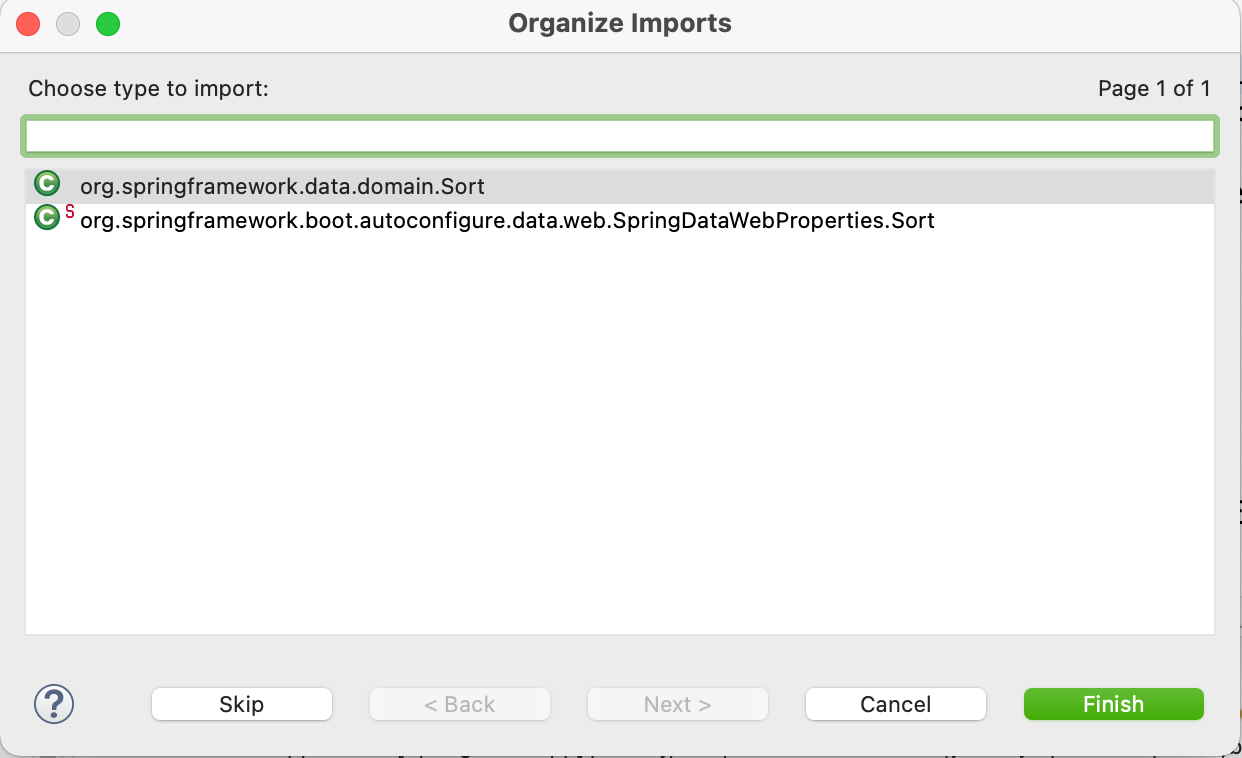Click the Help question mark icon
The image size is (1242, 758).
[54, 704]
